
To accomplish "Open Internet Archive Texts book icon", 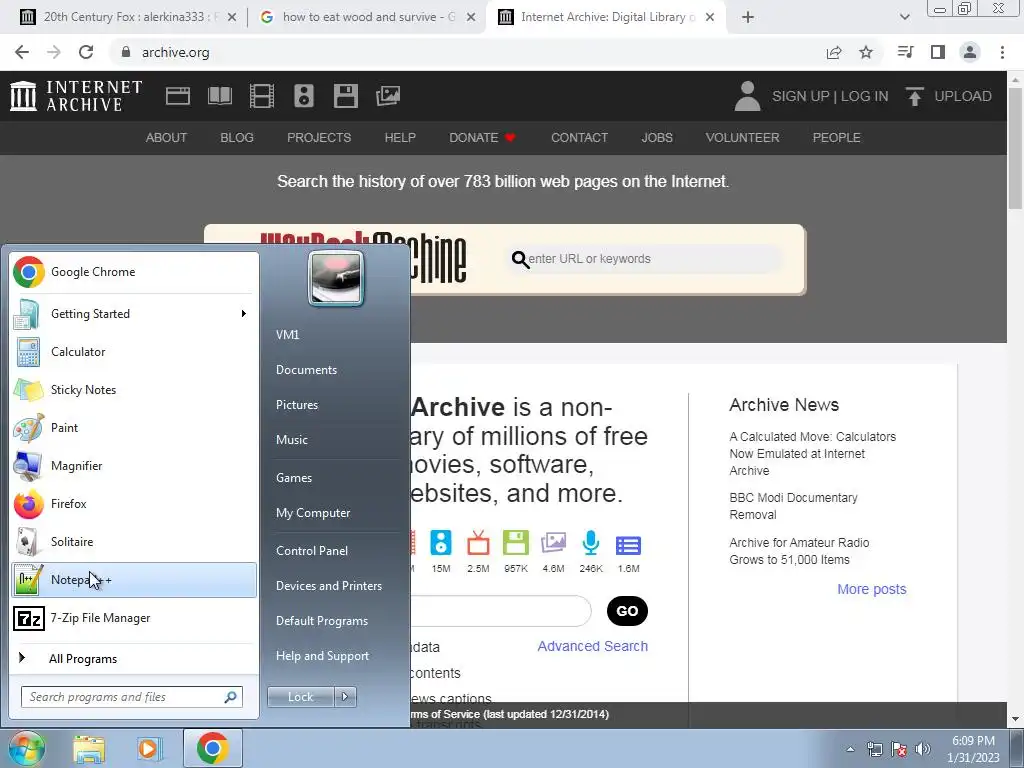I will [x=219, y=96].
